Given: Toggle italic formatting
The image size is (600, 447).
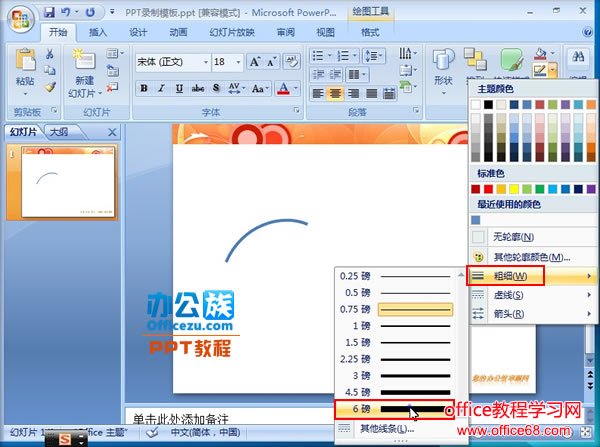Looking at the screenshot, I should click(x=161, y=88).
